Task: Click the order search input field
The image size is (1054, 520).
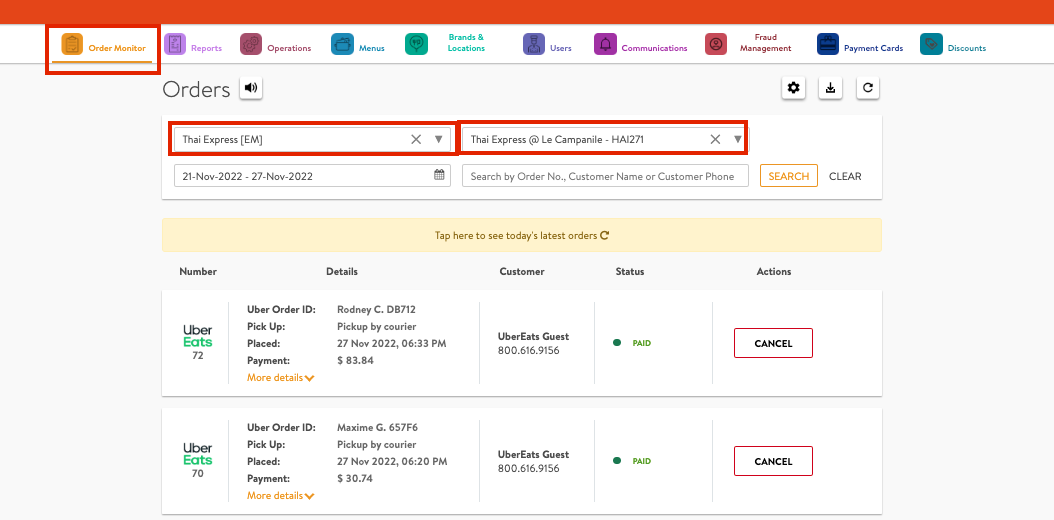Action: (x=605, y=176)
